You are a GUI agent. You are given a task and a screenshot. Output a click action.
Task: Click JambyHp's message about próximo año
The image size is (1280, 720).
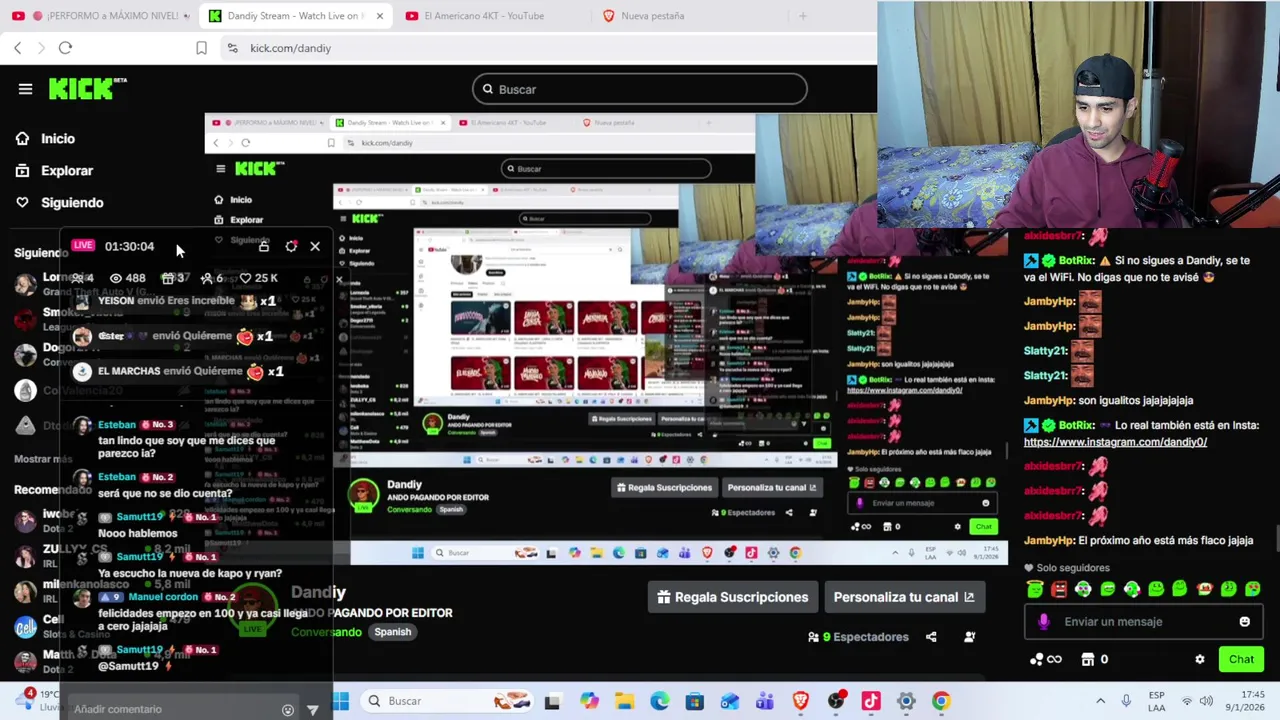[x=1138, y=541]
